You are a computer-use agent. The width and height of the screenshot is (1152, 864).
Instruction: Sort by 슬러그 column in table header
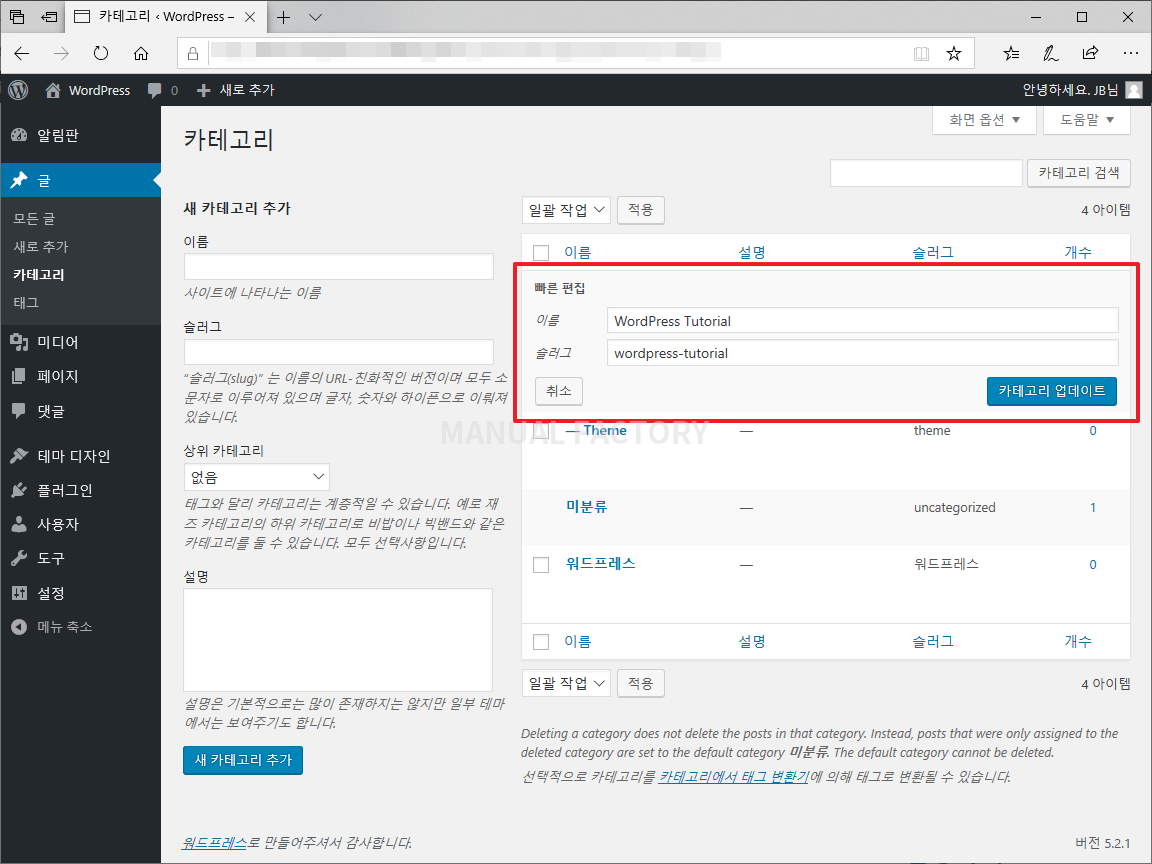click(932, 252)
